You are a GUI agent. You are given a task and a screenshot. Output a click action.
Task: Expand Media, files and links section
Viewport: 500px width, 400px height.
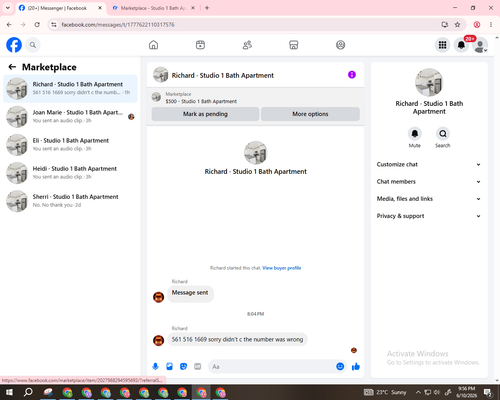tap(429, 199)
